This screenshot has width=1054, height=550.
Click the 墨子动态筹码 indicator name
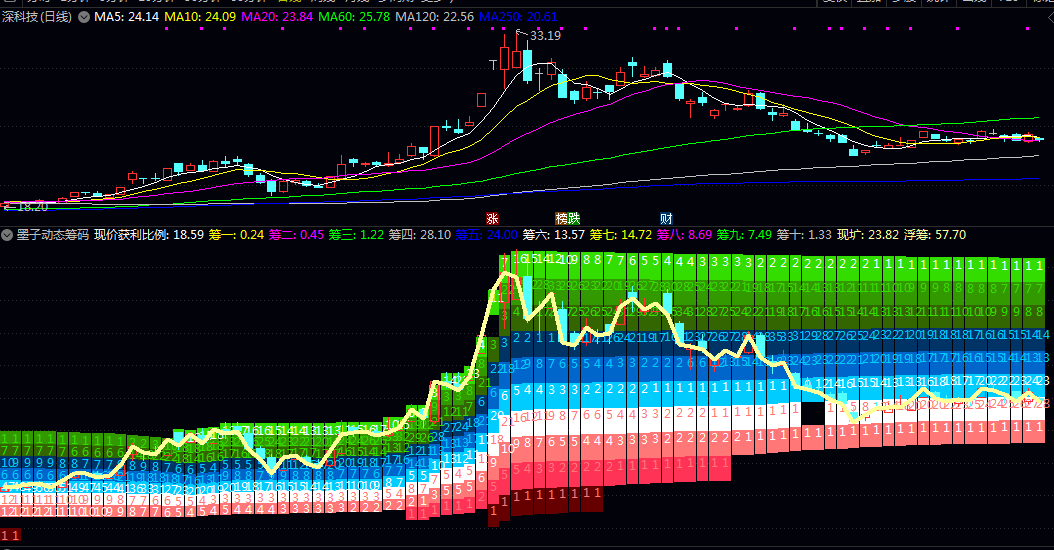pyautogui.click(x=52, y=235)
